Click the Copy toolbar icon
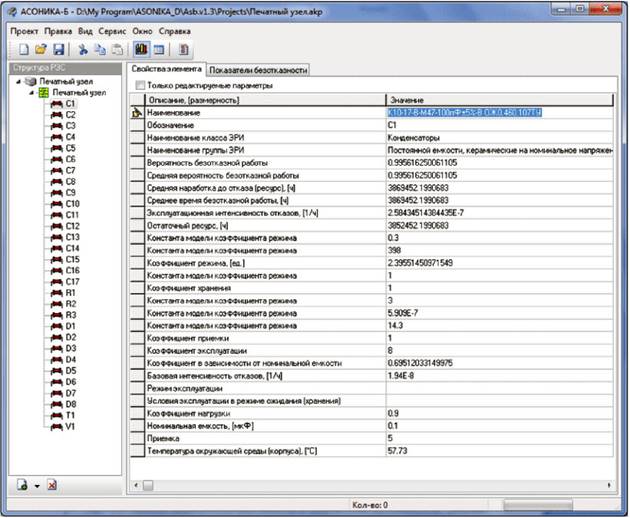Viewport: 630px width, 518px height. tap(100, 50)
